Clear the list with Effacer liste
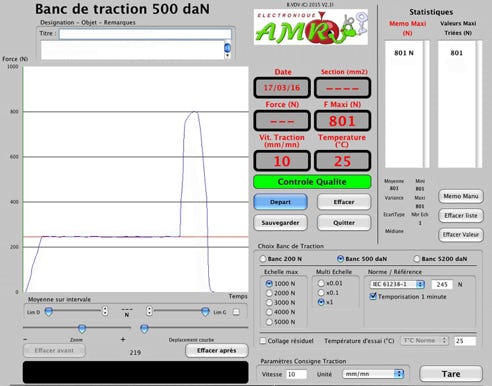 point(461,216)
